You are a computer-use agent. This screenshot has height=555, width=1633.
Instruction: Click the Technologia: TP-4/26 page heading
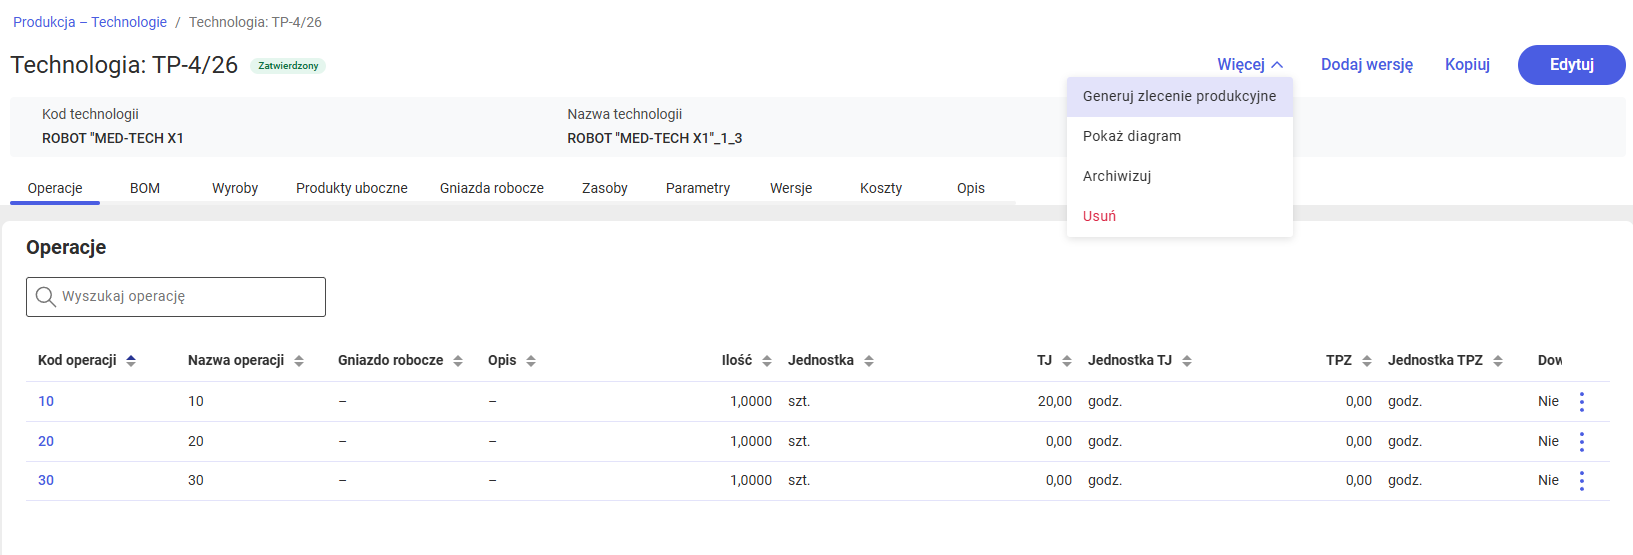tap(124, 65)
